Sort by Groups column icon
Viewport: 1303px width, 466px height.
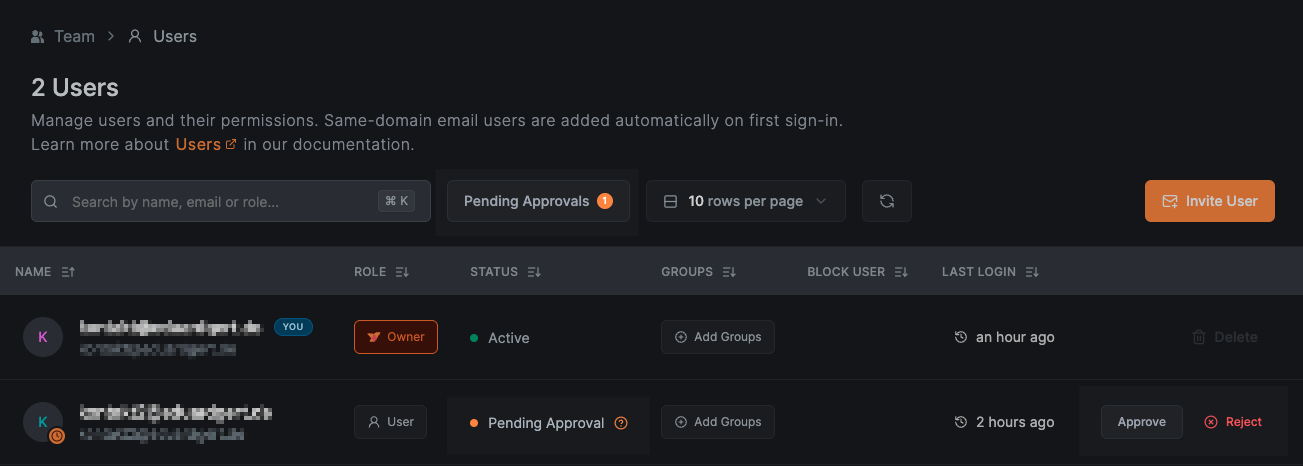[x=729, y=272]
